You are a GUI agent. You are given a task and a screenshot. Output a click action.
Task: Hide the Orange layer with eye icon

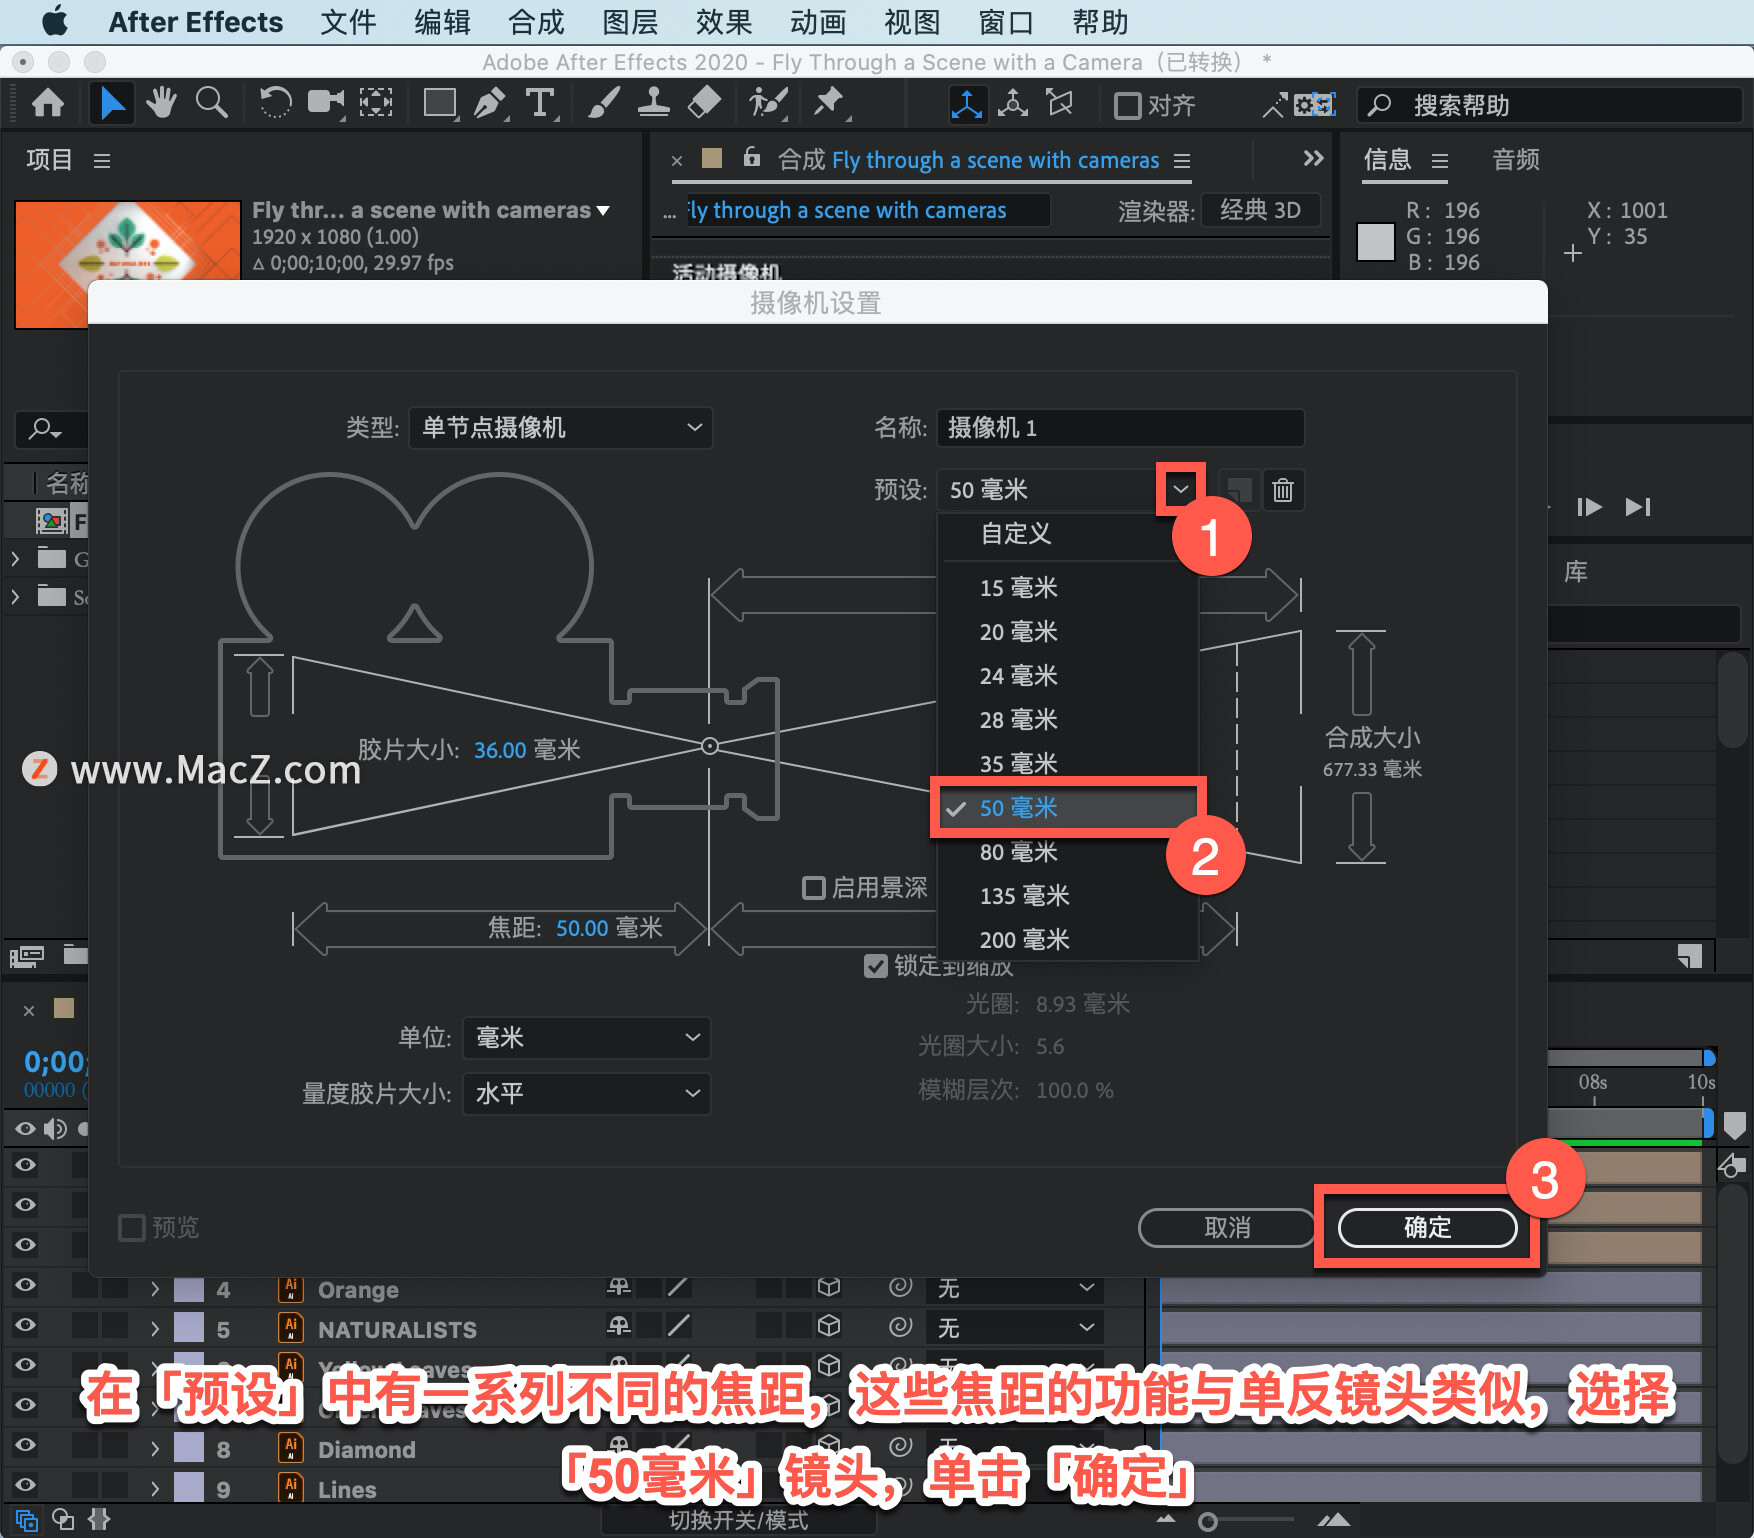click(x=25, y=1285)
